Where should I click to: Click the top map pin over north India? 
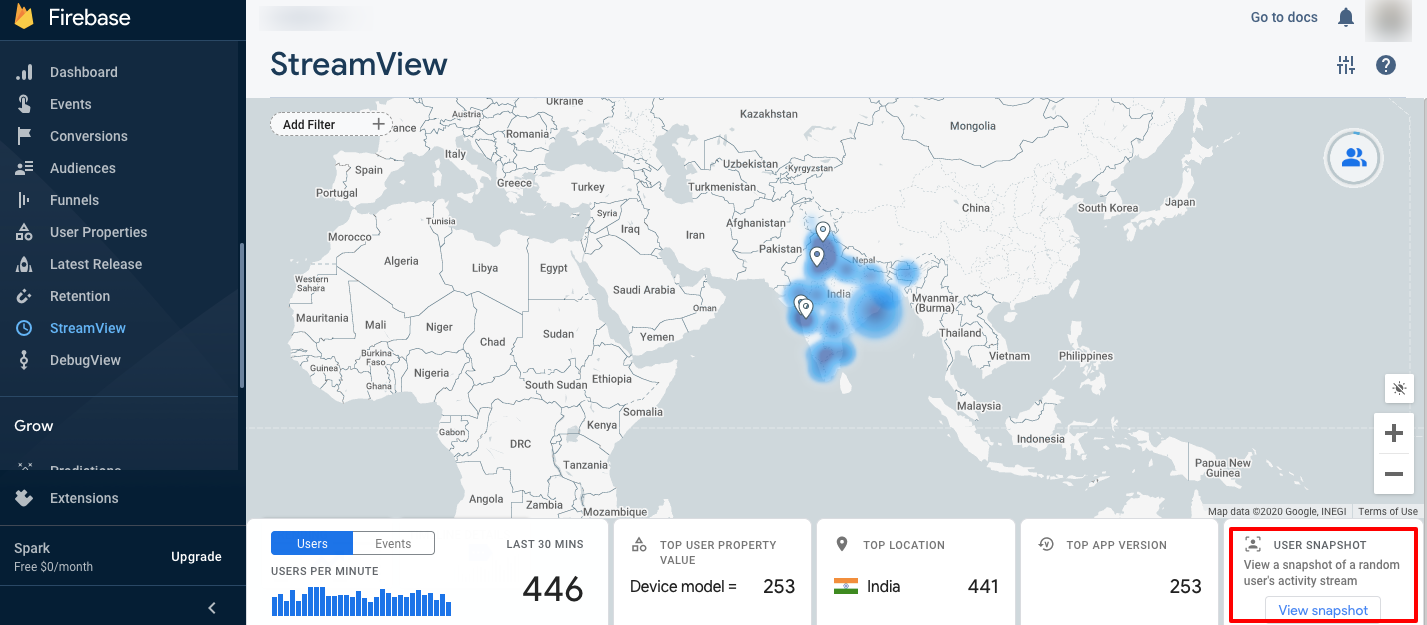823,232
